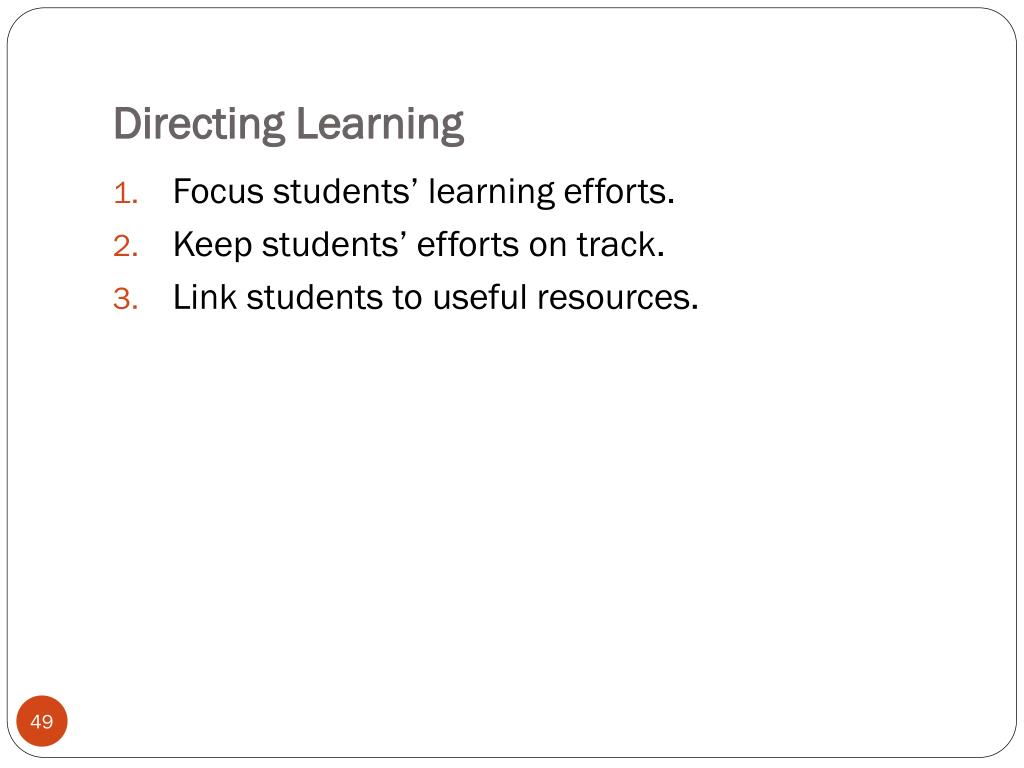1024x768 pixels.
Task: Click the word students in item three
Action: (315, 298)
